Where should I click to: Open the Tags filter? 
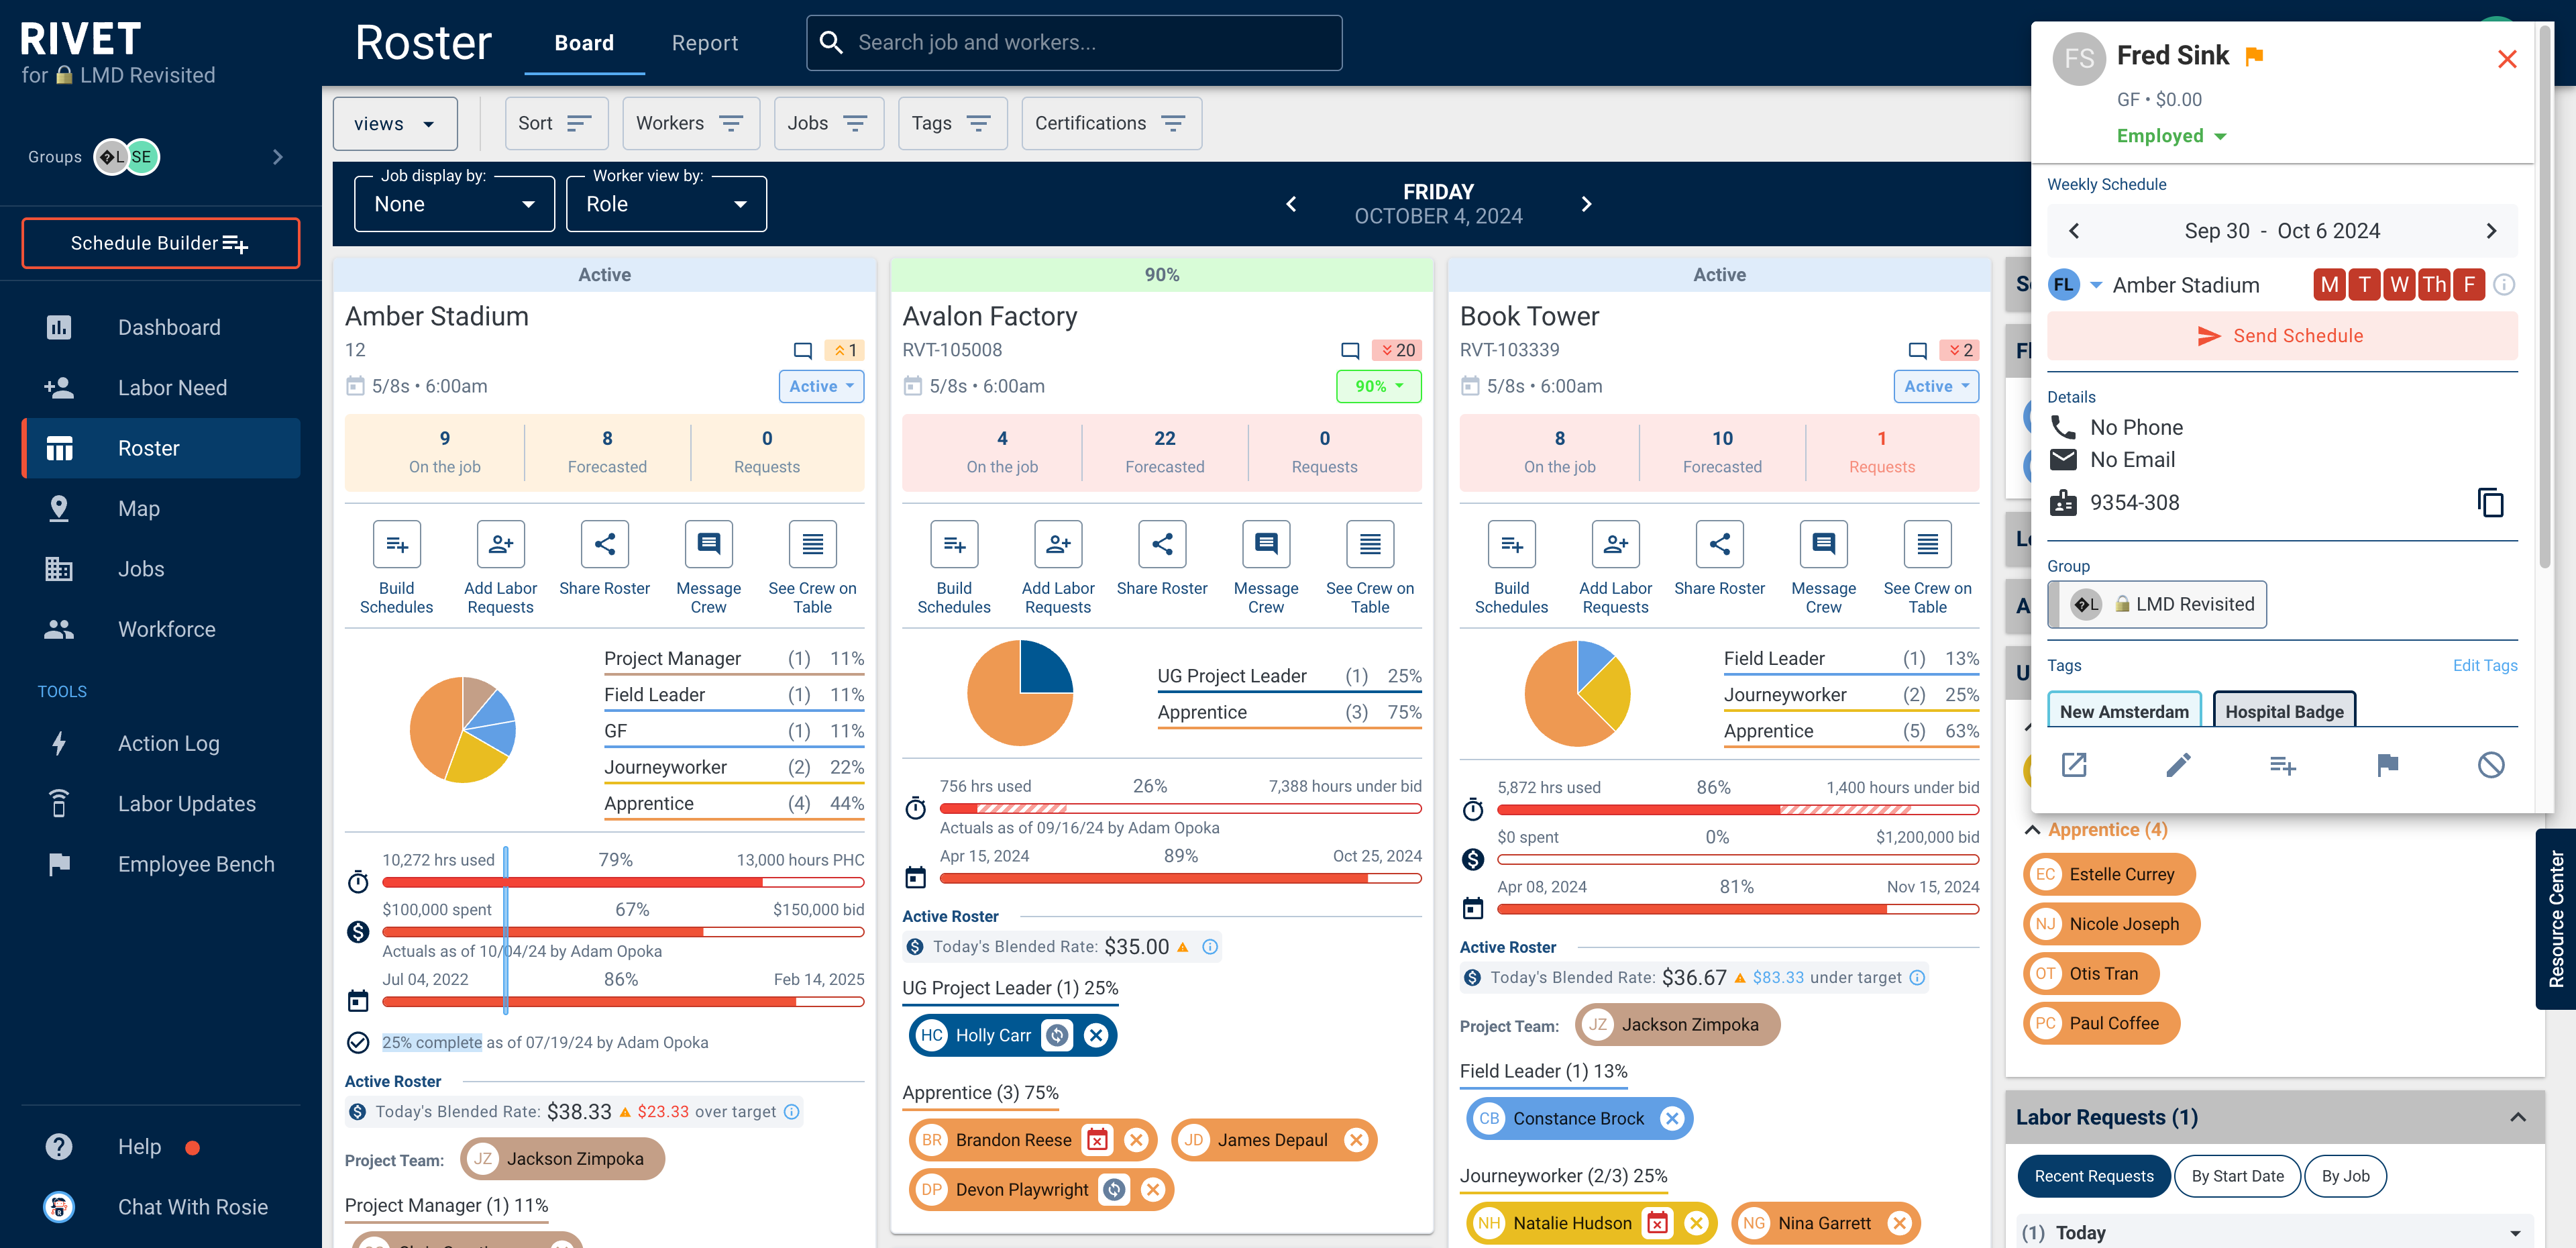click(952, 123)
